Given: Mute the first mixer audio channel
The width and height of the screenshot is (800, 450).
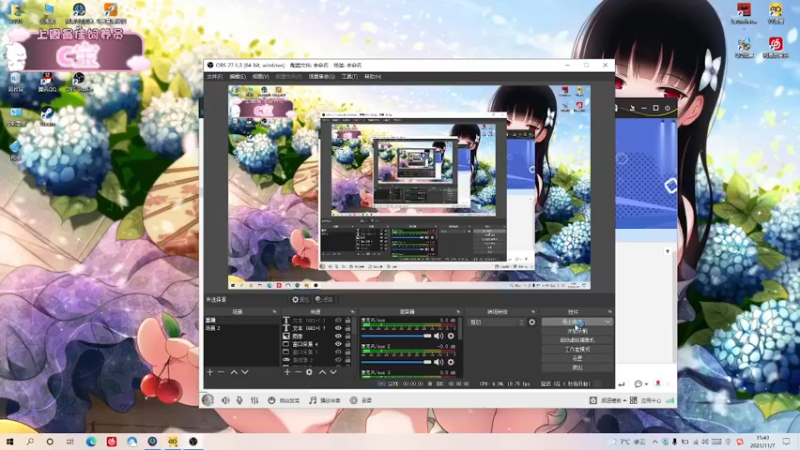Looking at the screenshot, I should 438,336.
